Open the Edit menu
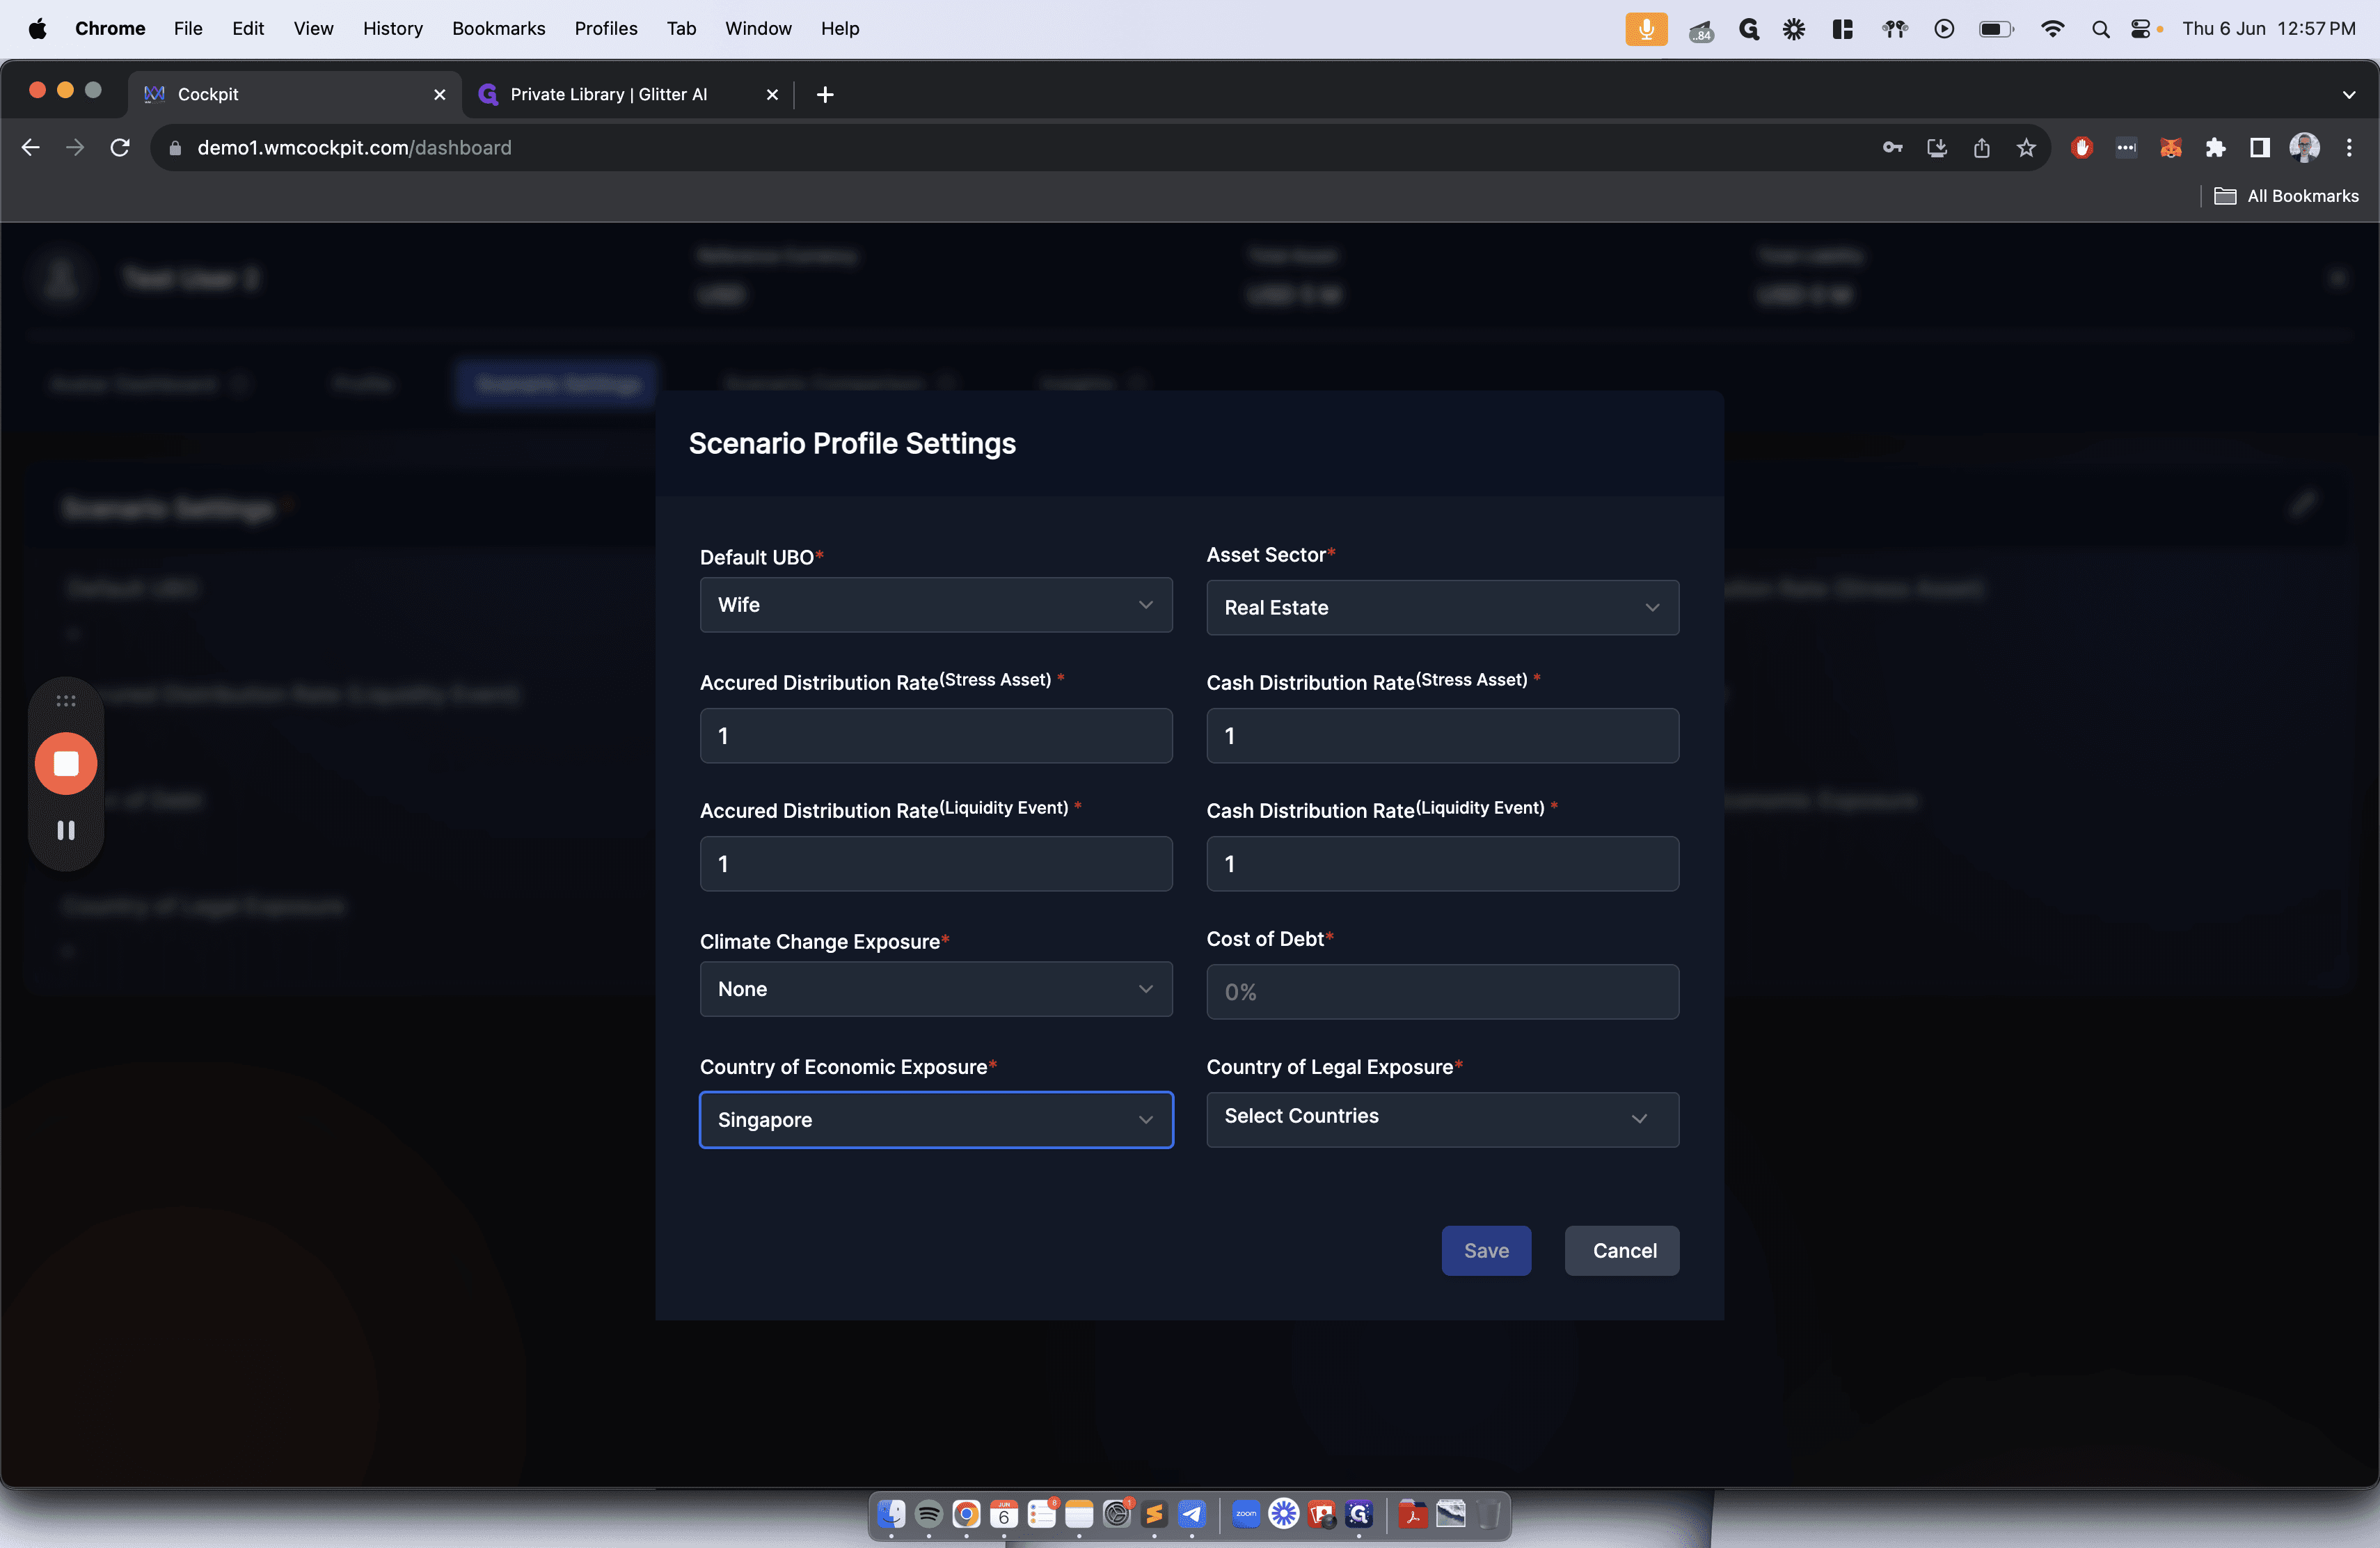This screenshot has height=1548, width=2380. [x=247, y=28]
